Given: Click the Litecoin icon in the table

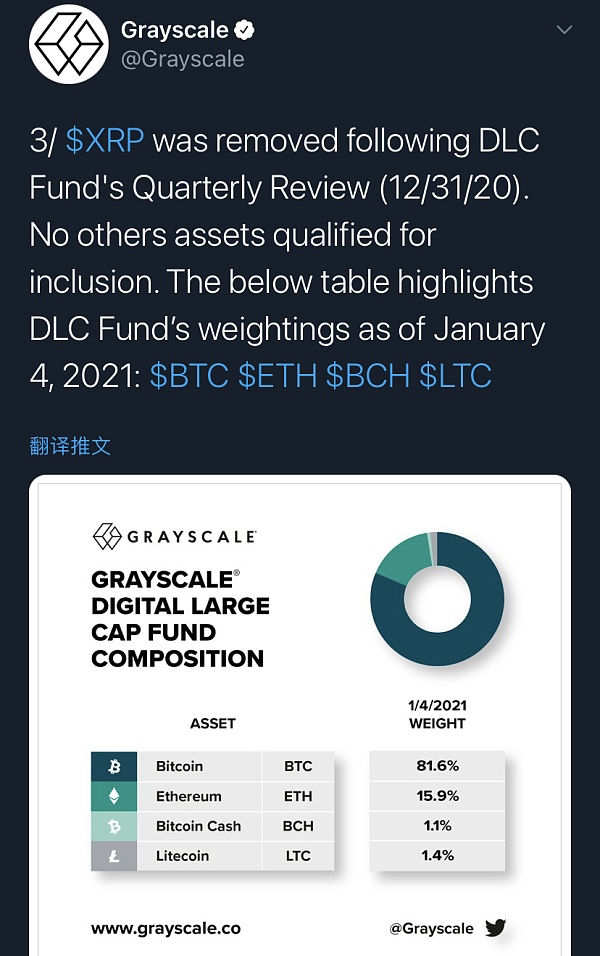Looking at the screenshot, I should pyautogui.click(x=113, y=856).
